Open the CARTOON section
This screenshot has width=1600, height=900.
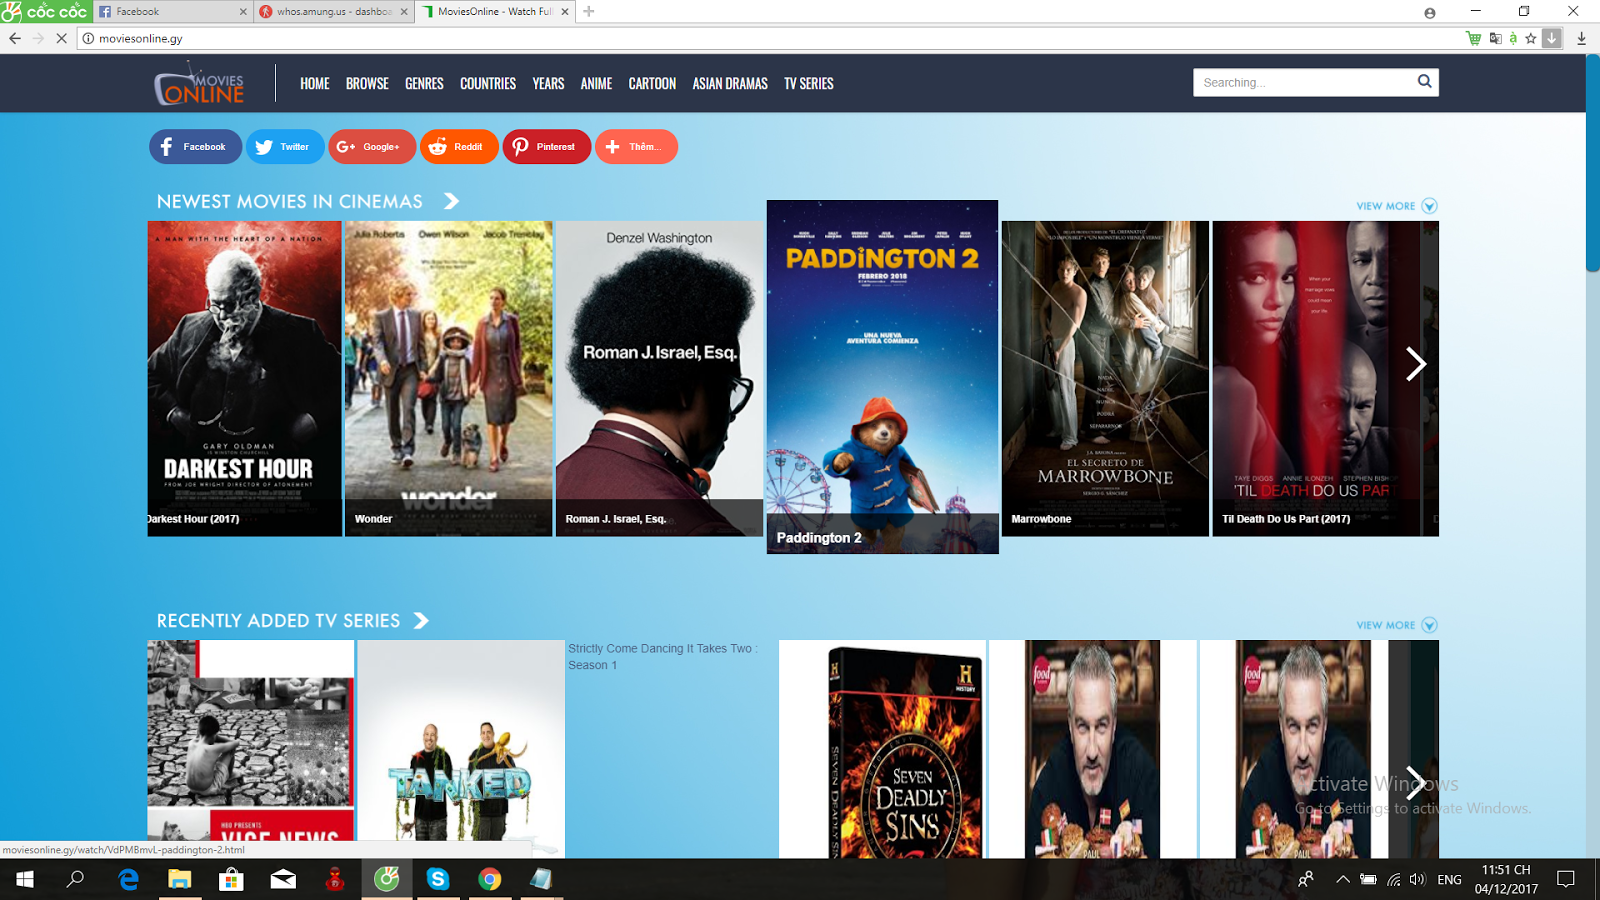pyautogui.click(x=652, y=84)
